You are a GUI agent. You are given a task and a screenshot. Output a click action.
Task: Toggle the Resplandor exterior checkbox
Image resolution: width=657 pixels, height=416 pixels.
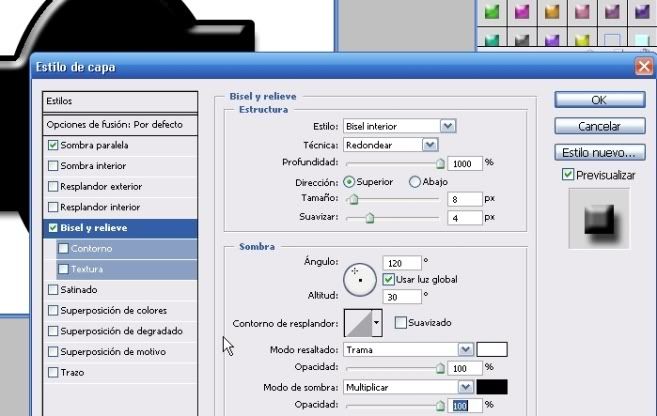pos(53,186)
